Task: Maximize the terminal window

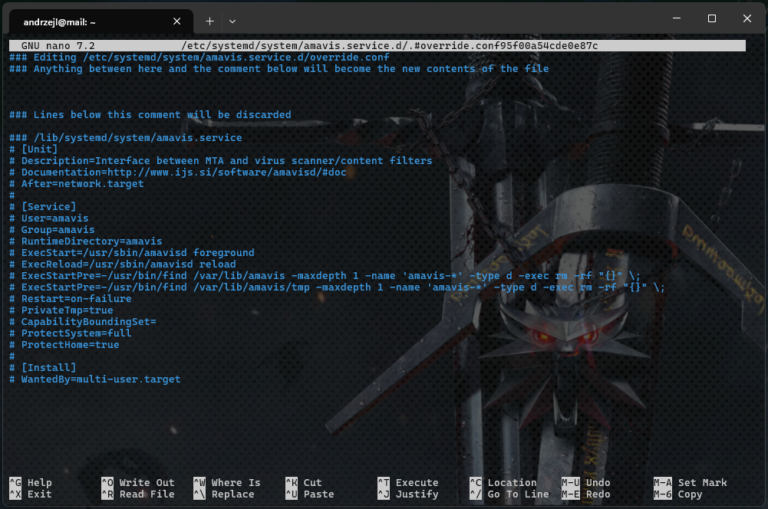Action: (712, 19)
